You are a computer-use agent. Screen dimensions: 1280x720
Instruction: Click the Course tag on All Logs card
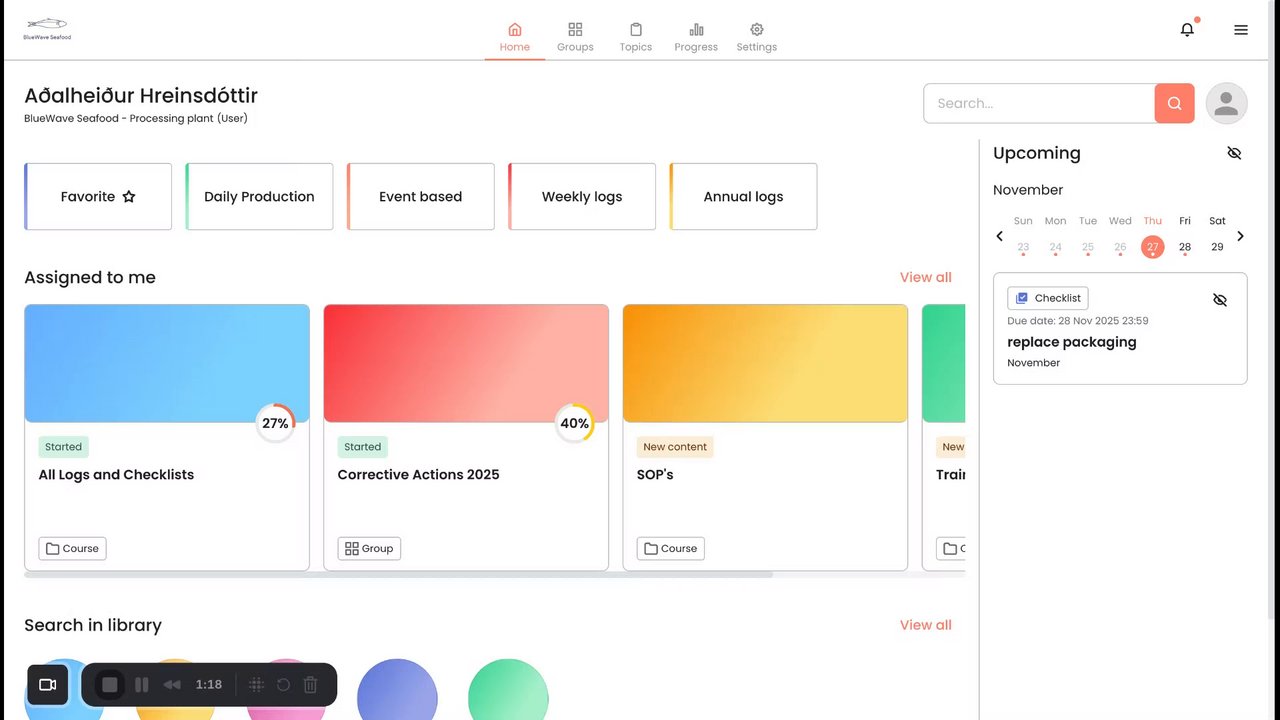click(72, 548)
